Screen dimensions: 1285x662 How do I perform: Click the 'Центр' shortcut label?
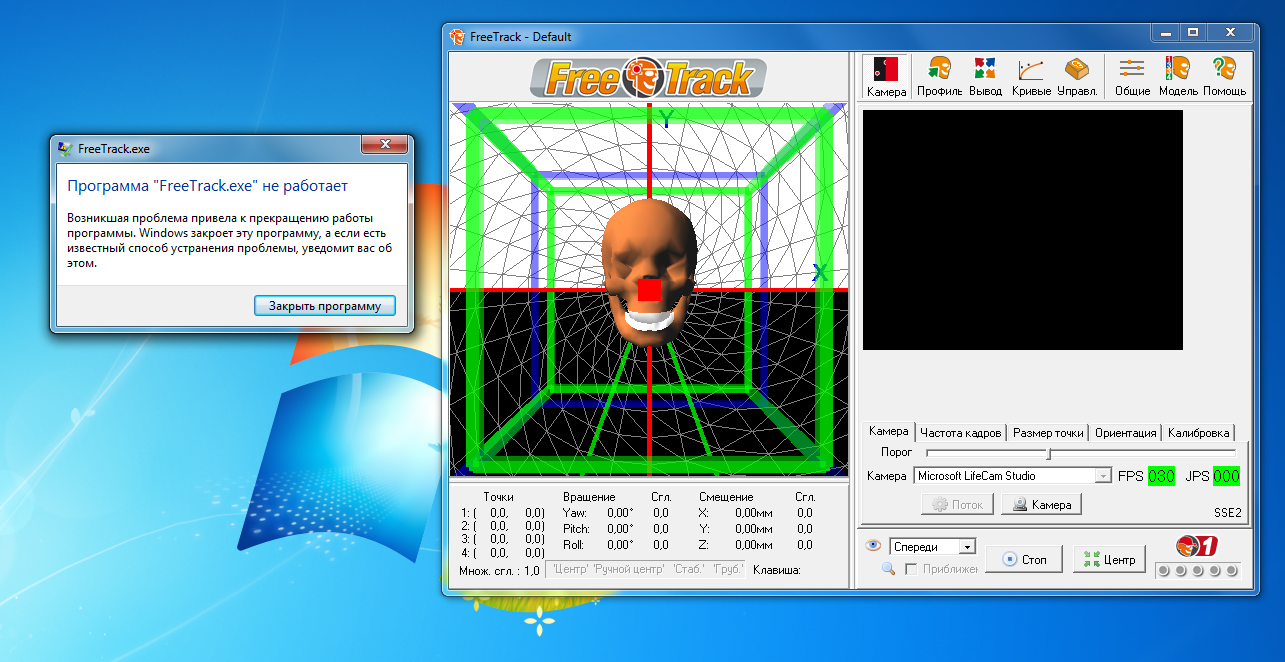[569, 570]
